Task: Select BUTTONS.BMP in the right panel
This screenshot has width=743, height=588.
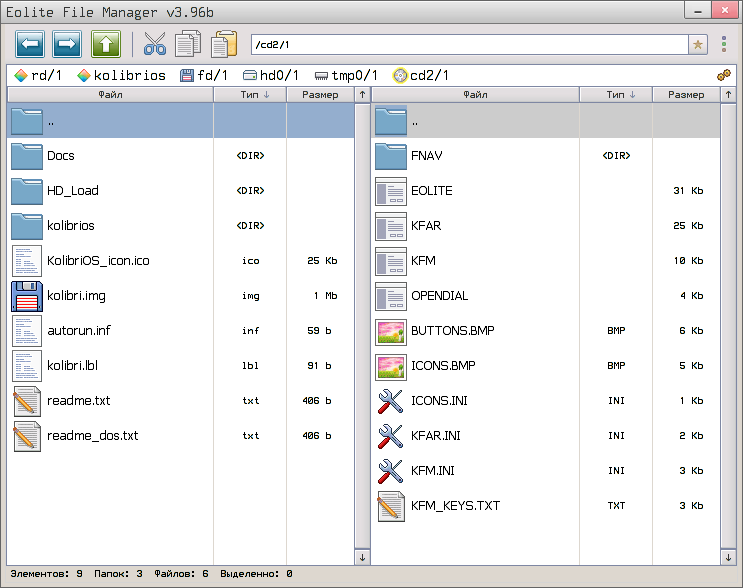Action: (x=452, y=331)
